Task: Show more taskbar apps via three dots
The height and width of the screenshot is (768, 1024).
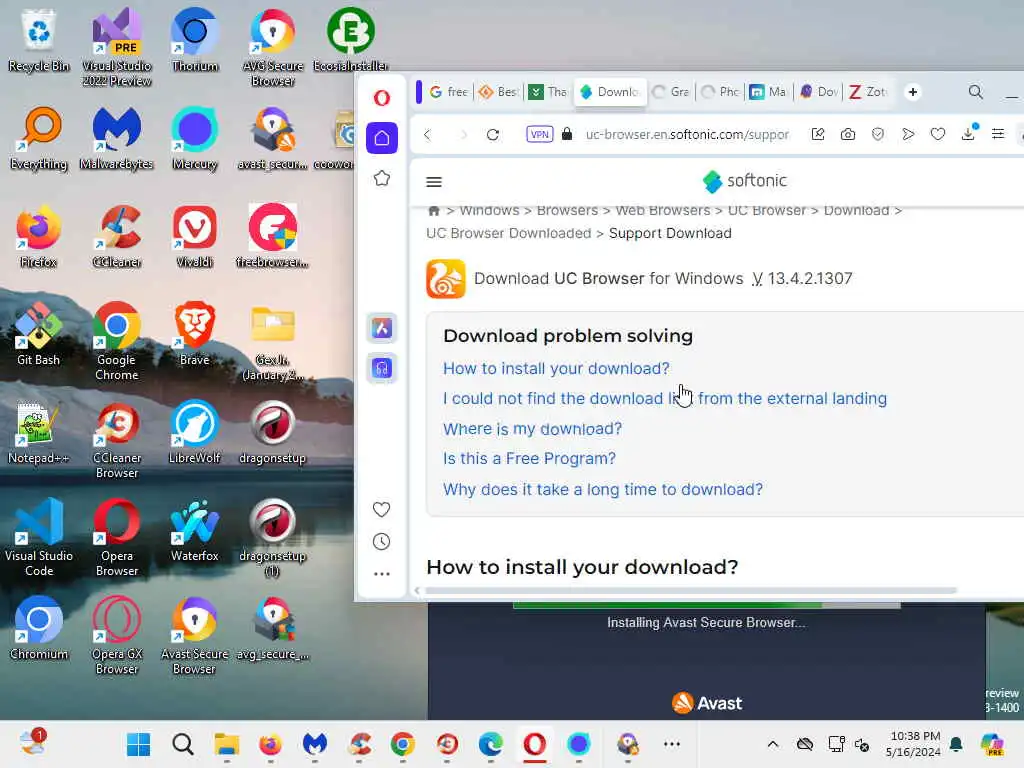Action: point(672,744)
